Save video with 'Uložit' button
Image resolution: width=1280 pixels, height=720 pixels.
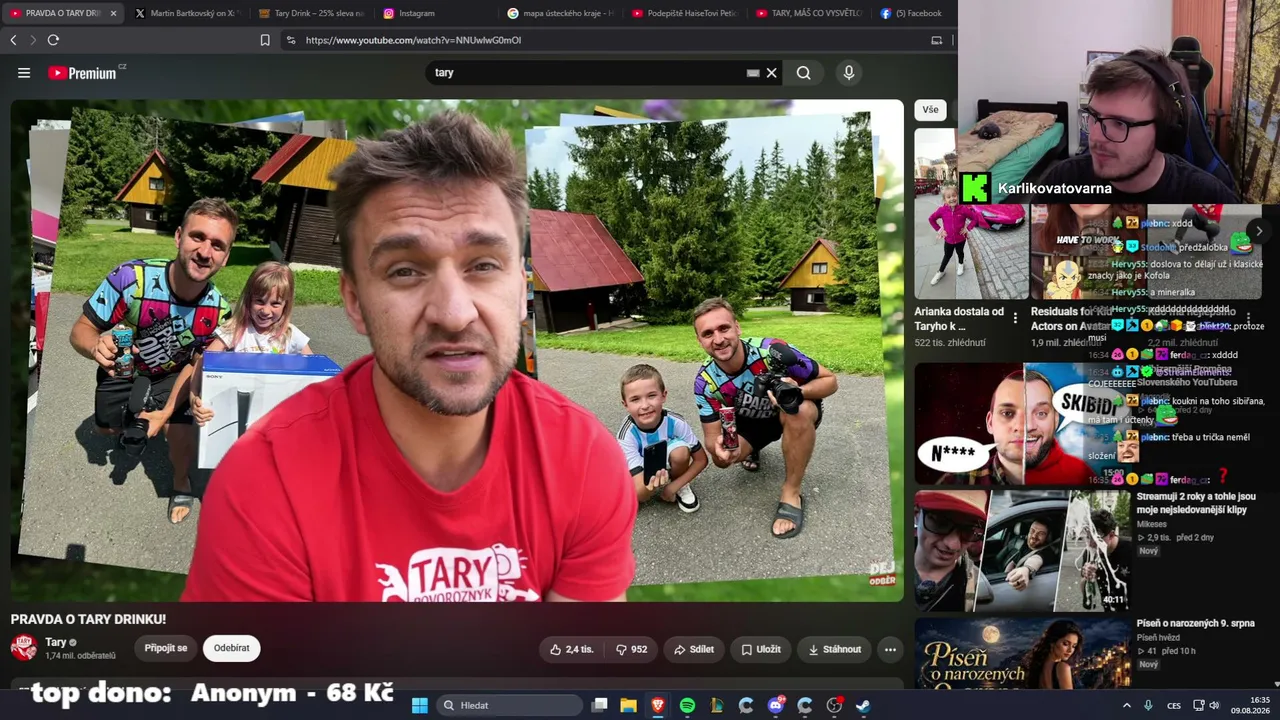(761, 649)
